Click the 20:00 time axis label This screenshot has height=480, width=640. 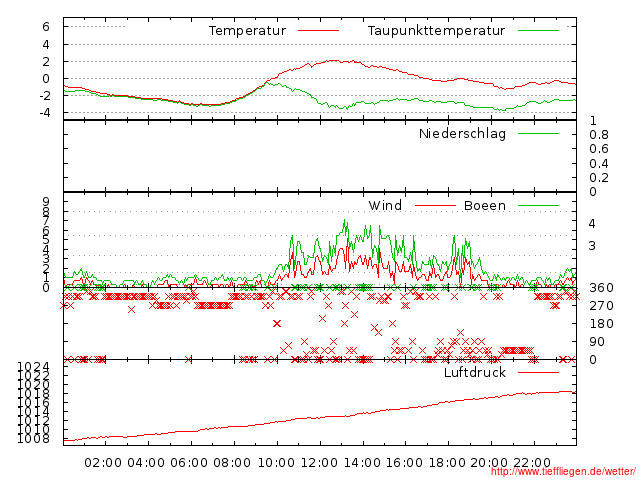(x=489, y=463)
